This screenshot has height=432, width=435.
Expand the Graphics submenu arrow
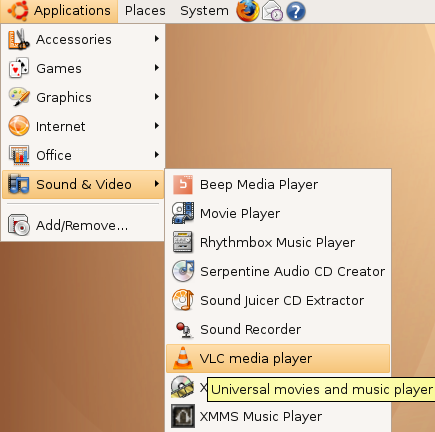(x=157, y=97)
